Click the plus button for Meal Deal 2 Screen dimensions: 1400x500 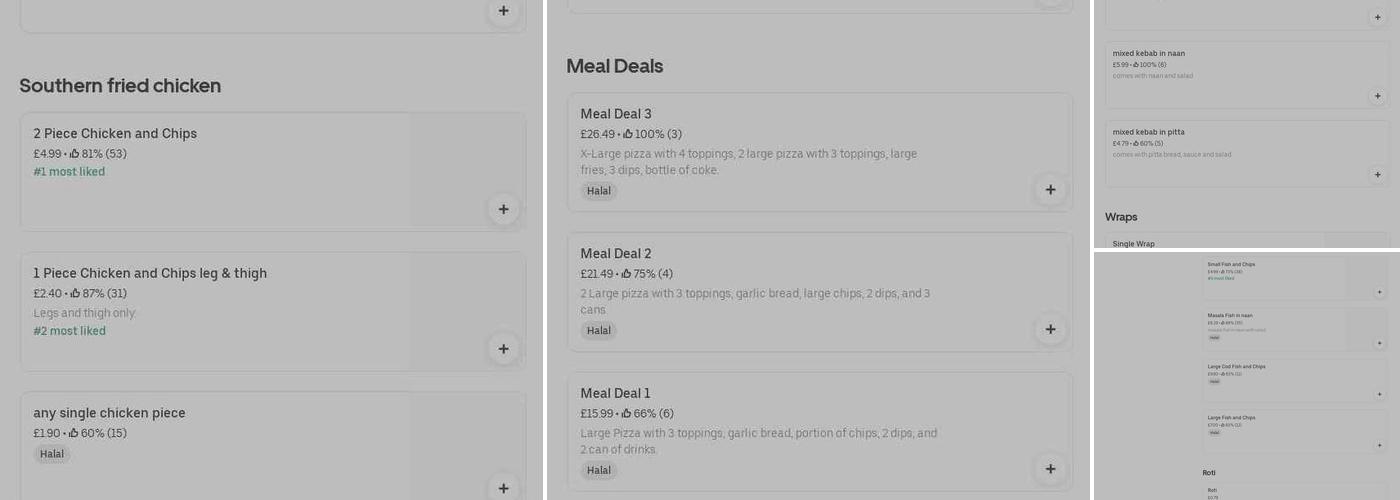tap(1050, 329)
